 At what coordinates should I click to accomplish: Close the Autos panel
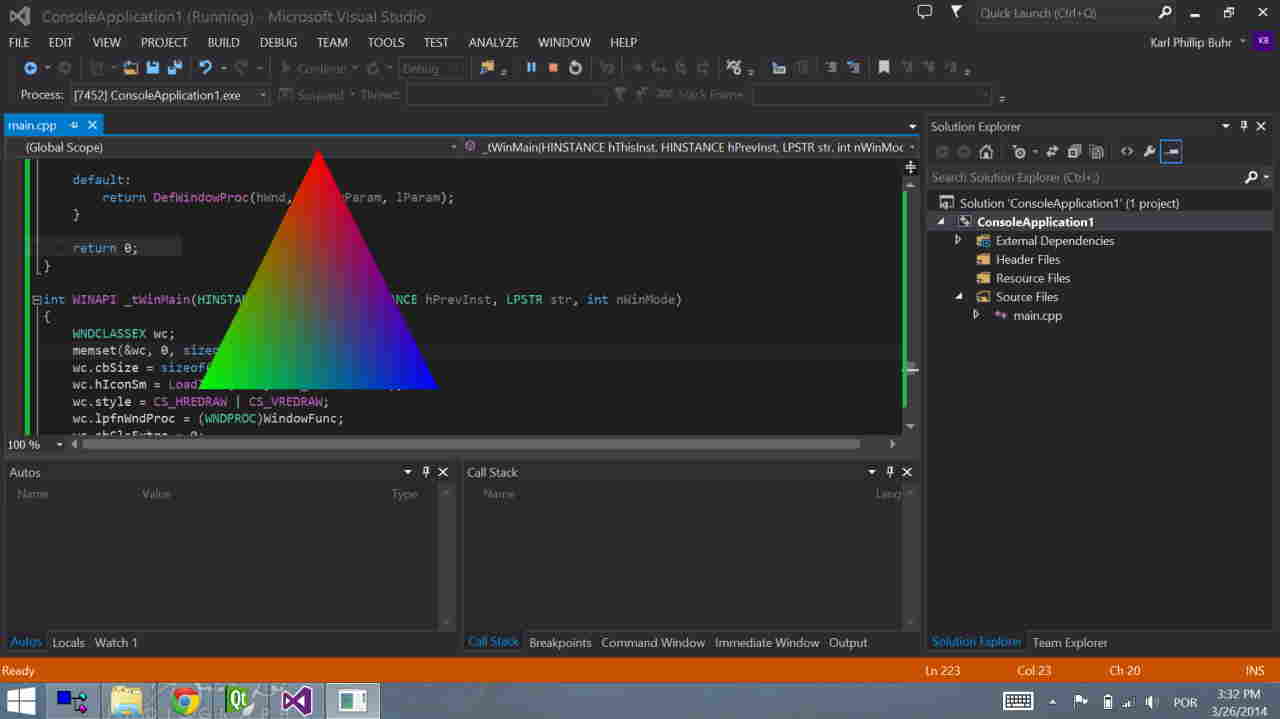(444, 472)
